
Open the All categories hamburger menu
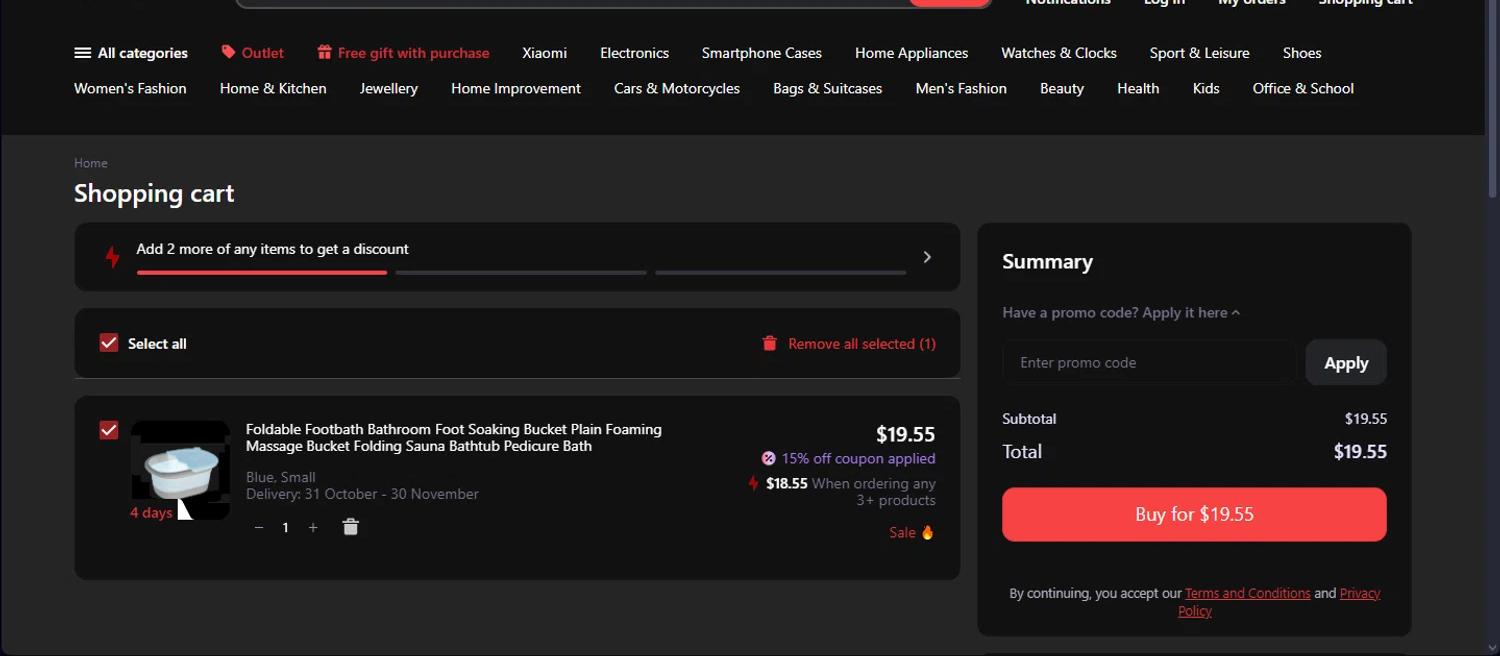click(83, 53)
